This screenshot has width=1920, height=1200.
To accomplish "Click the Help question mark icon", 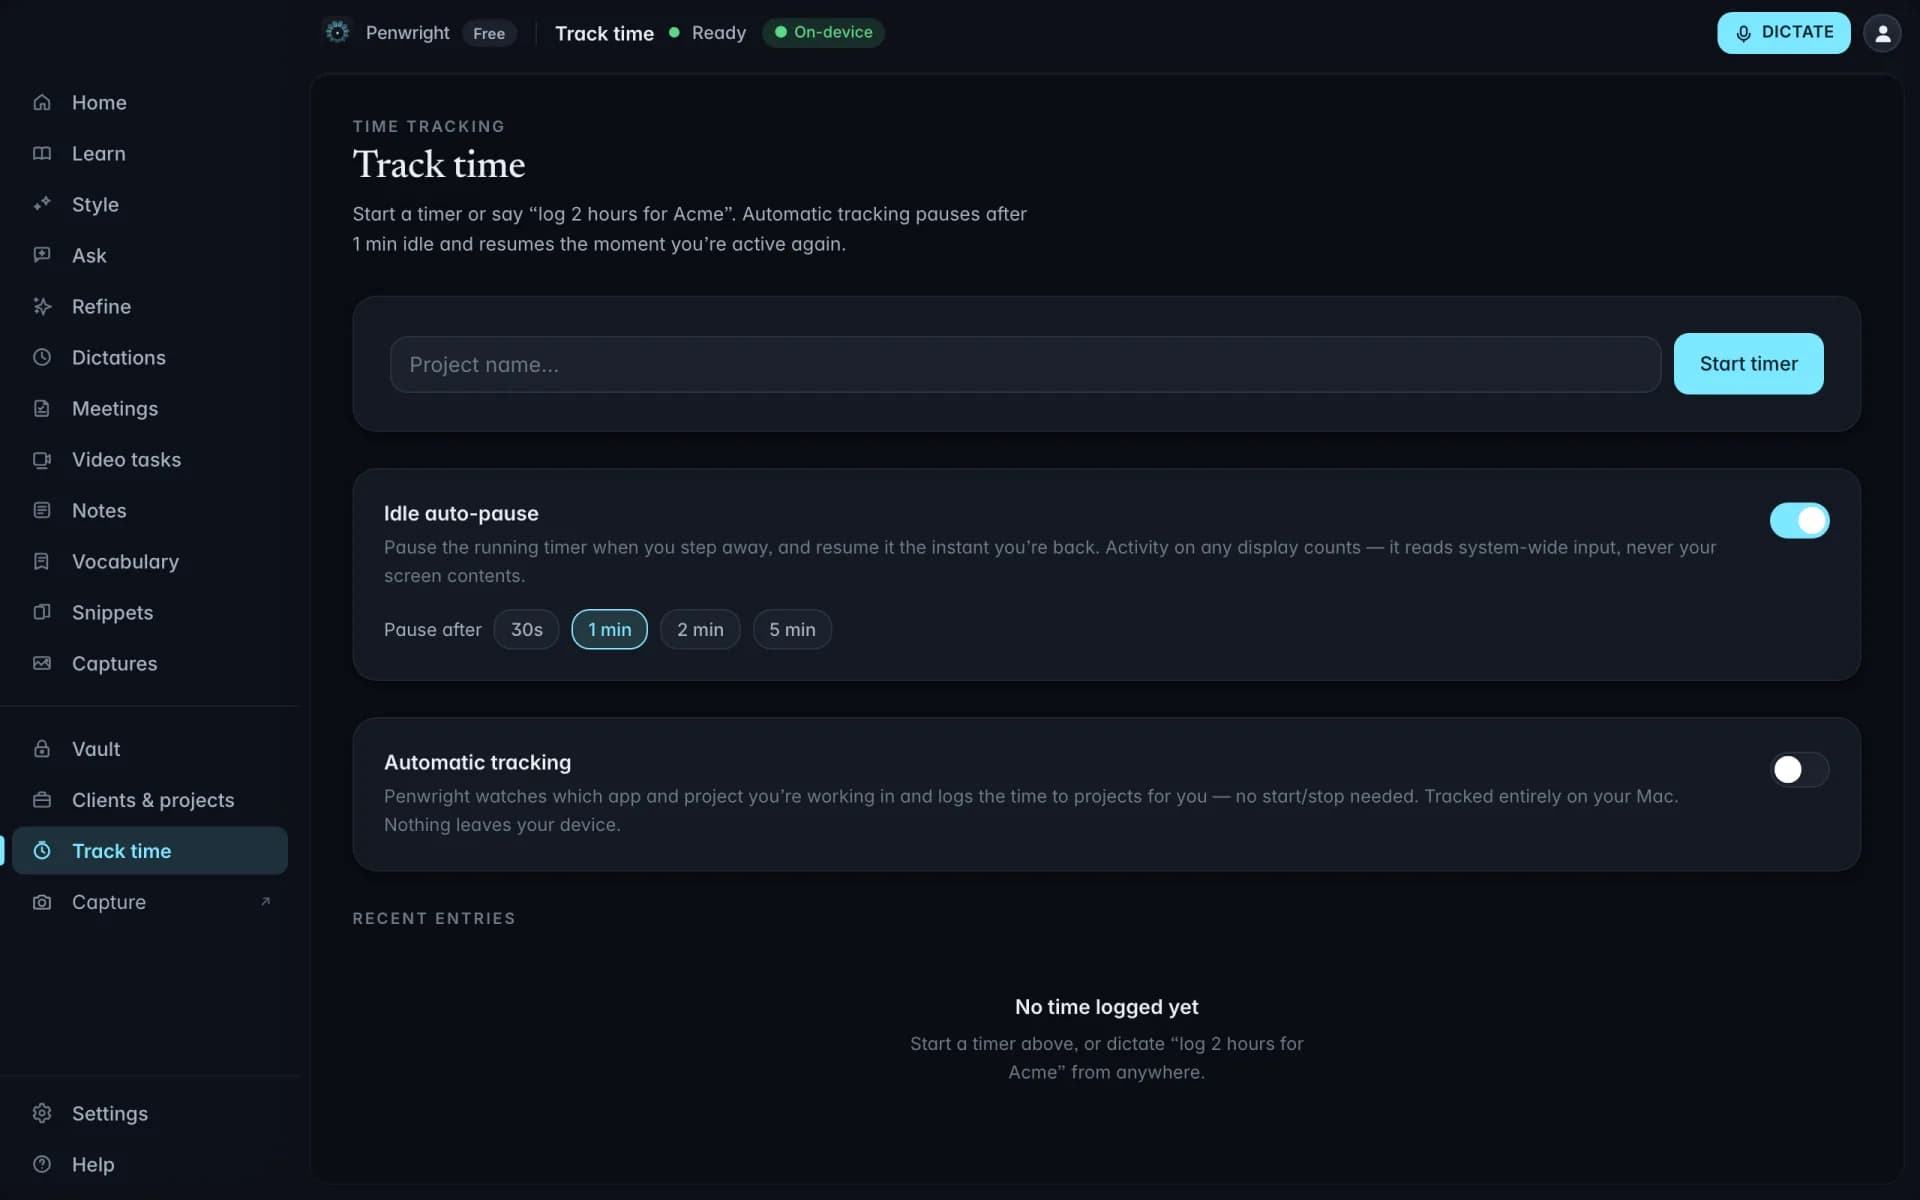I will click(x=42, y=1164).
